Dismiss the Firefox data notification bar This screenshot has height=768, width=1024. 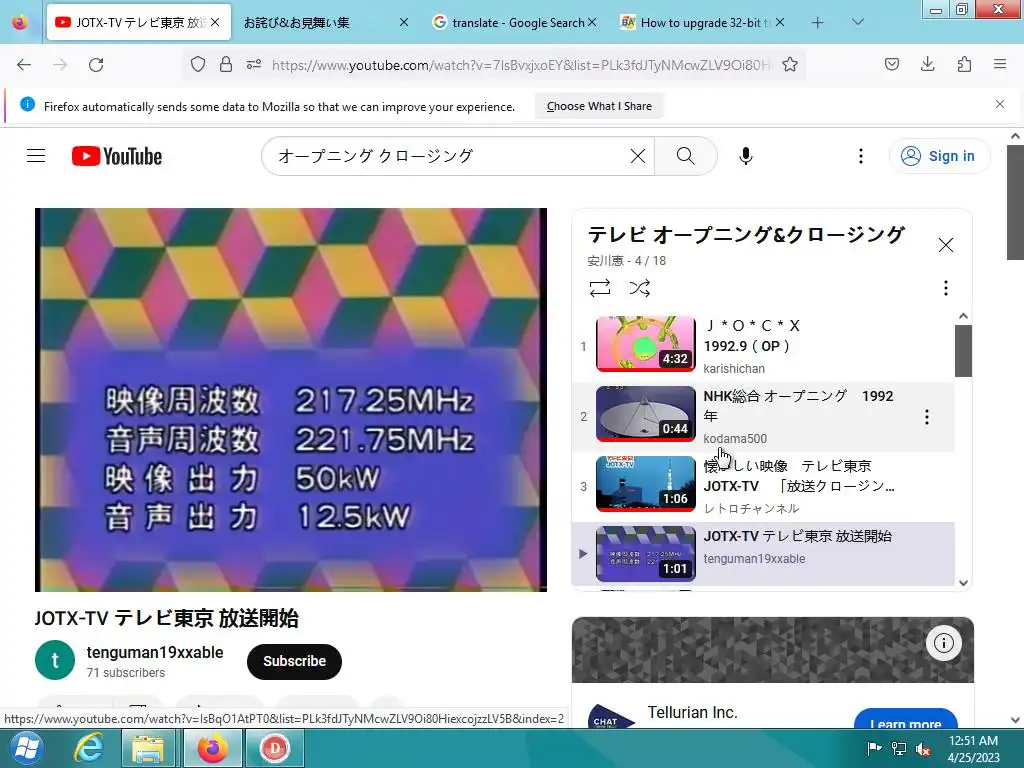tap(1000, 104)
